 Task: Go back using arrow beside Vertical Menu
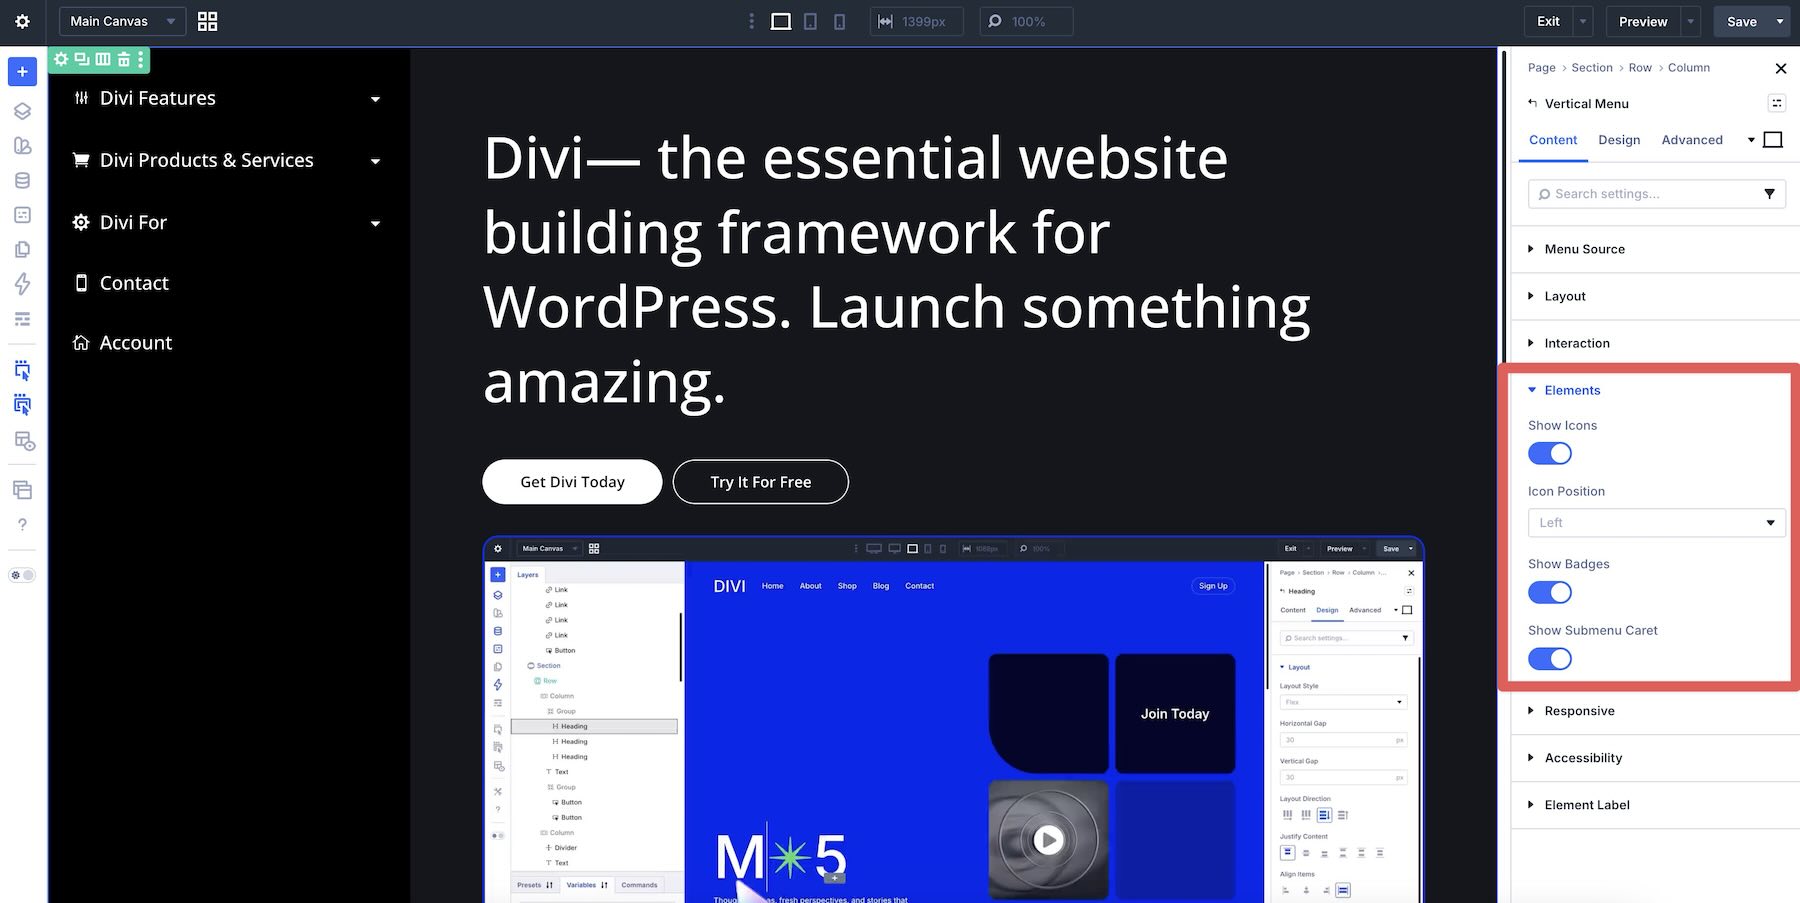[1532, 103]
